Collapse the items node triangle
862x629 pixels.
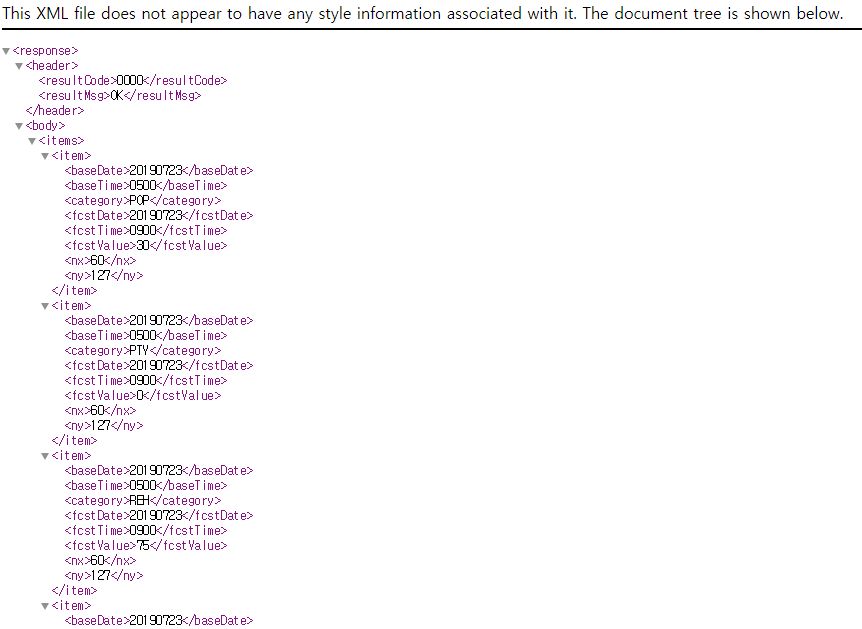[32, 141]
